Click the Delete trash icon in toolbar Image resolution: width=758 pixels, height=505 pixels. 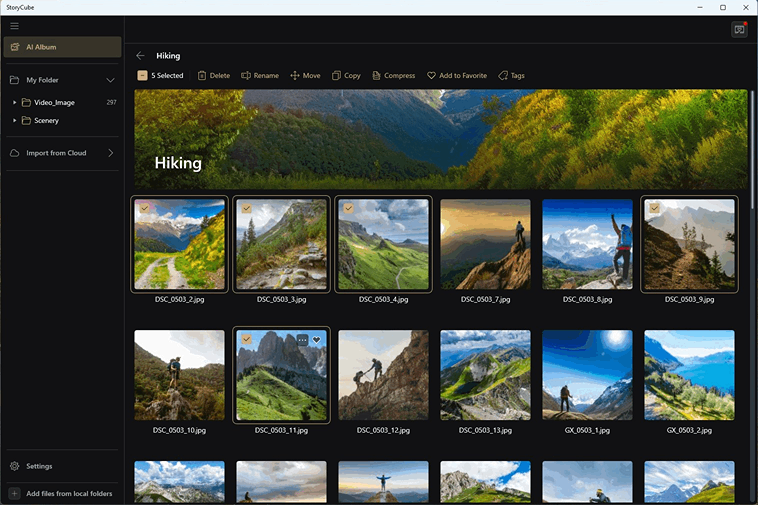coord(202,76)
